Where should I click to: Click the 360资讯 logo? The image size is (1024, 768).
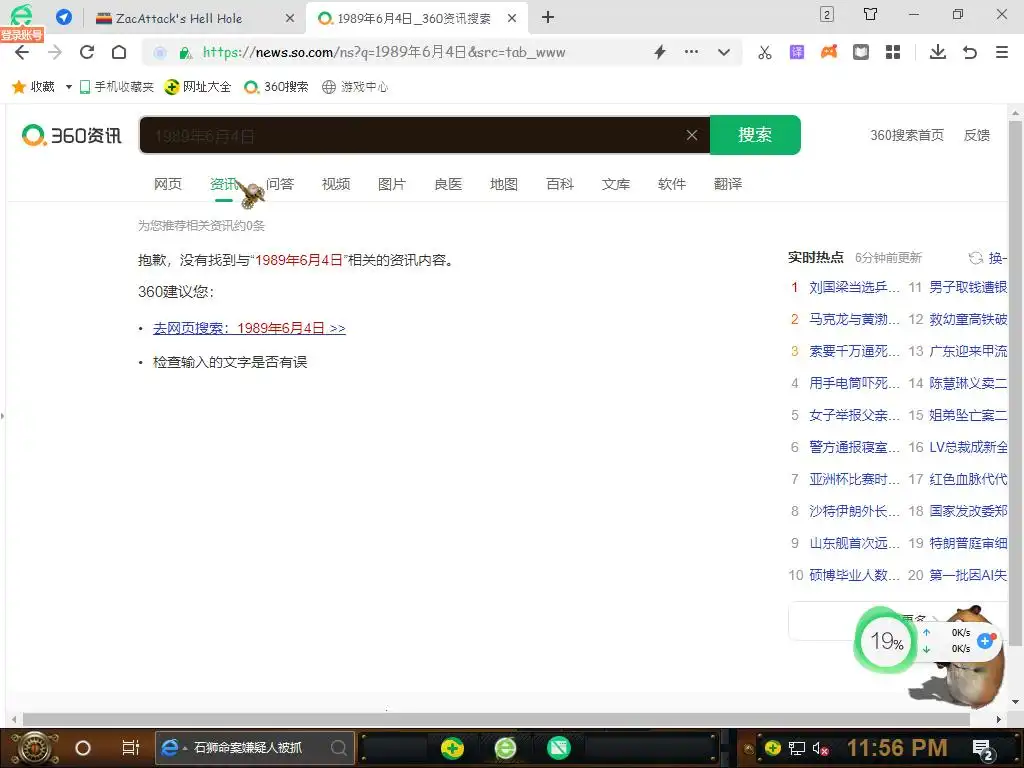pyautogui.click(x=71, y=135)
